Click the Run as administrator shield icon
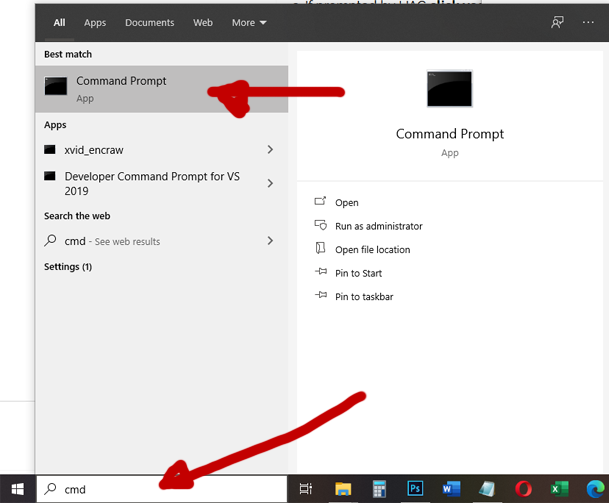The height and width of the screenshot is (503, 609). [320, 225]
